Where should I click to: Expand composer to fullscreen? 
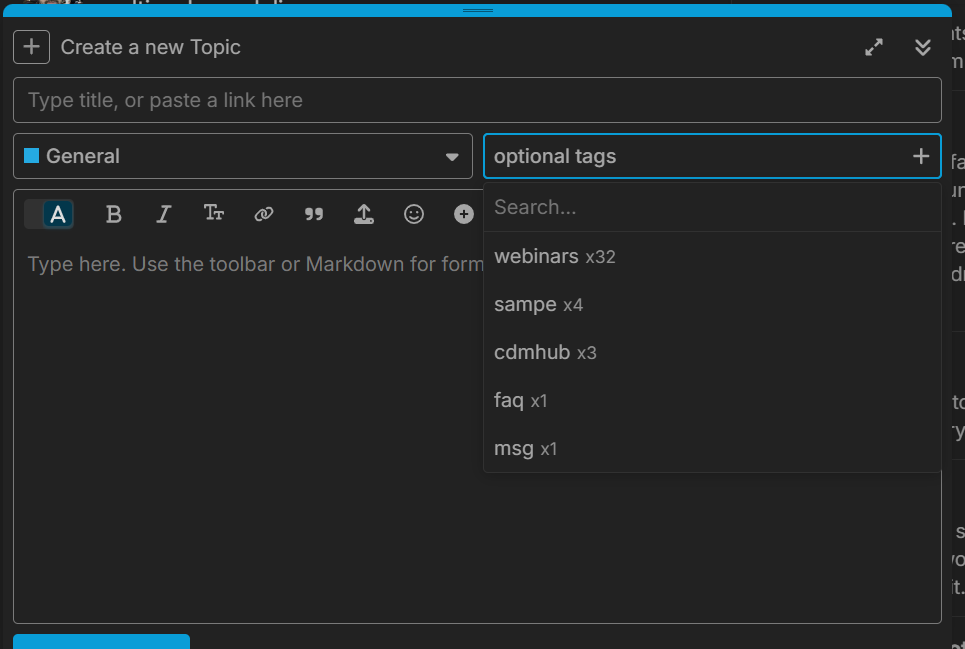(x=874, y=47)
